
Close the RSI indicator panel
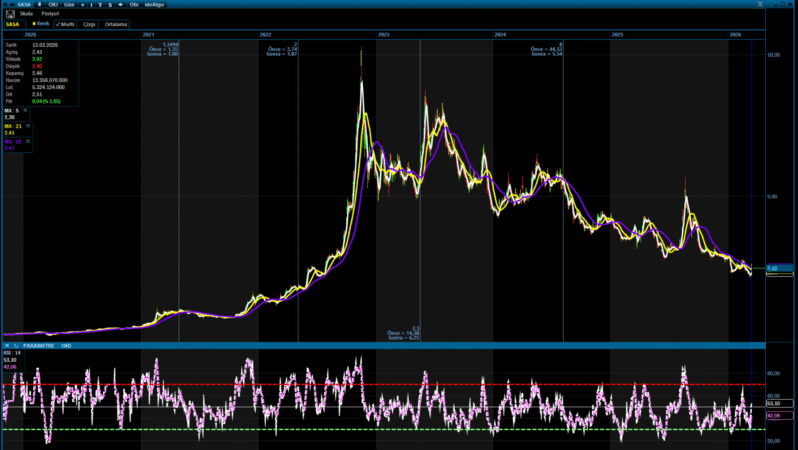(x=6, y=346)
